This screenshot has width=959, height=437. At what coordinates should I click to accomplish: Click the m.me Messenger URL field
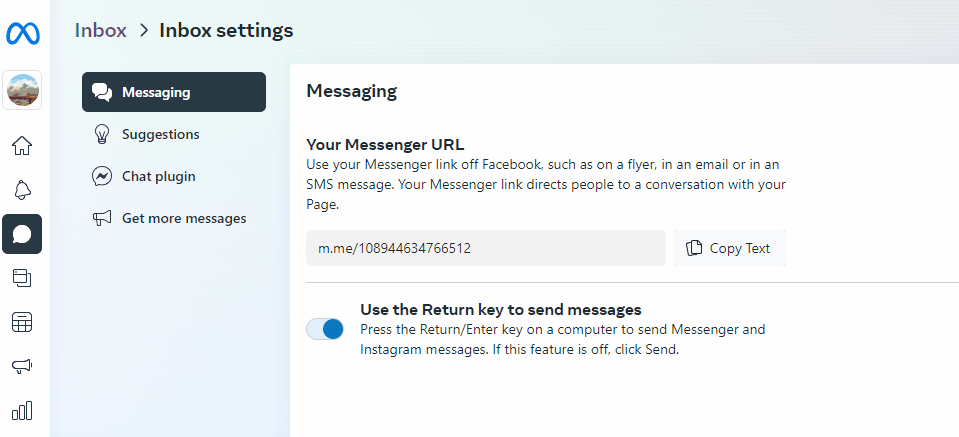(485, 248)
